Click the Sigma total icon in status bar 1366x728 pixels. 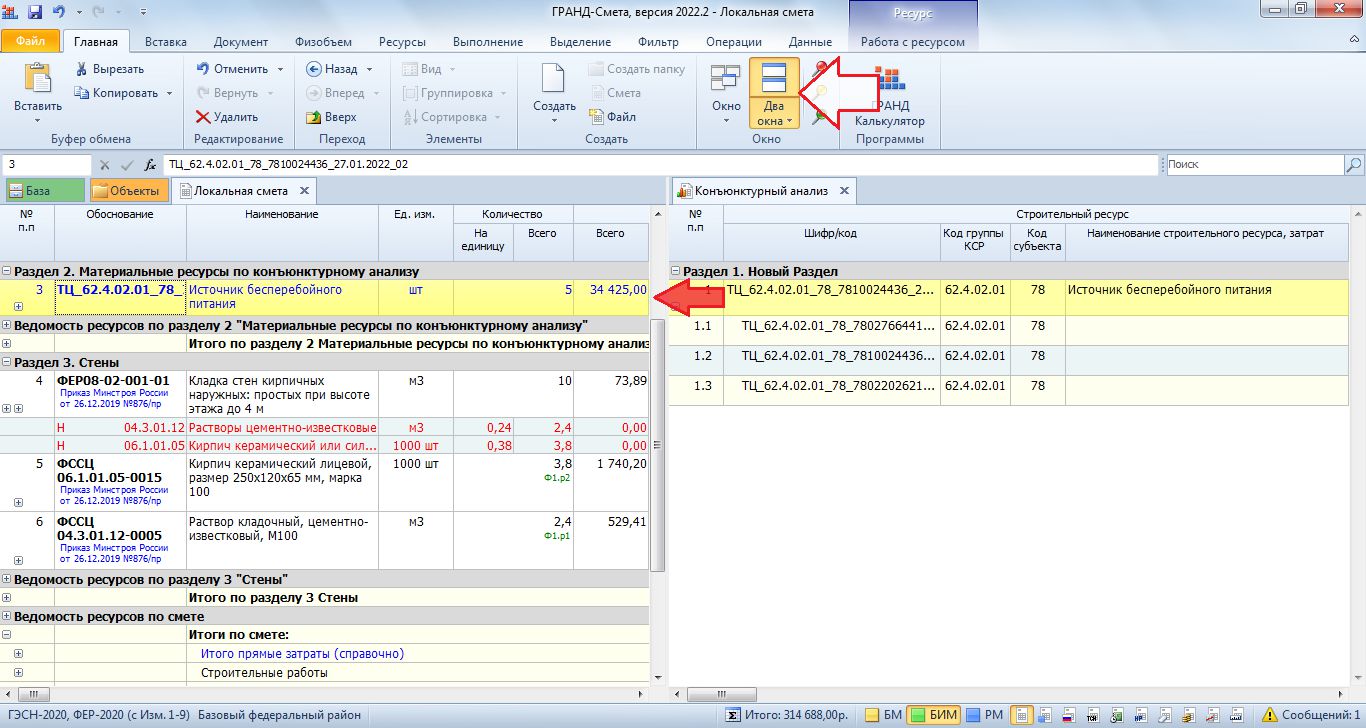[x=732, y=715]
